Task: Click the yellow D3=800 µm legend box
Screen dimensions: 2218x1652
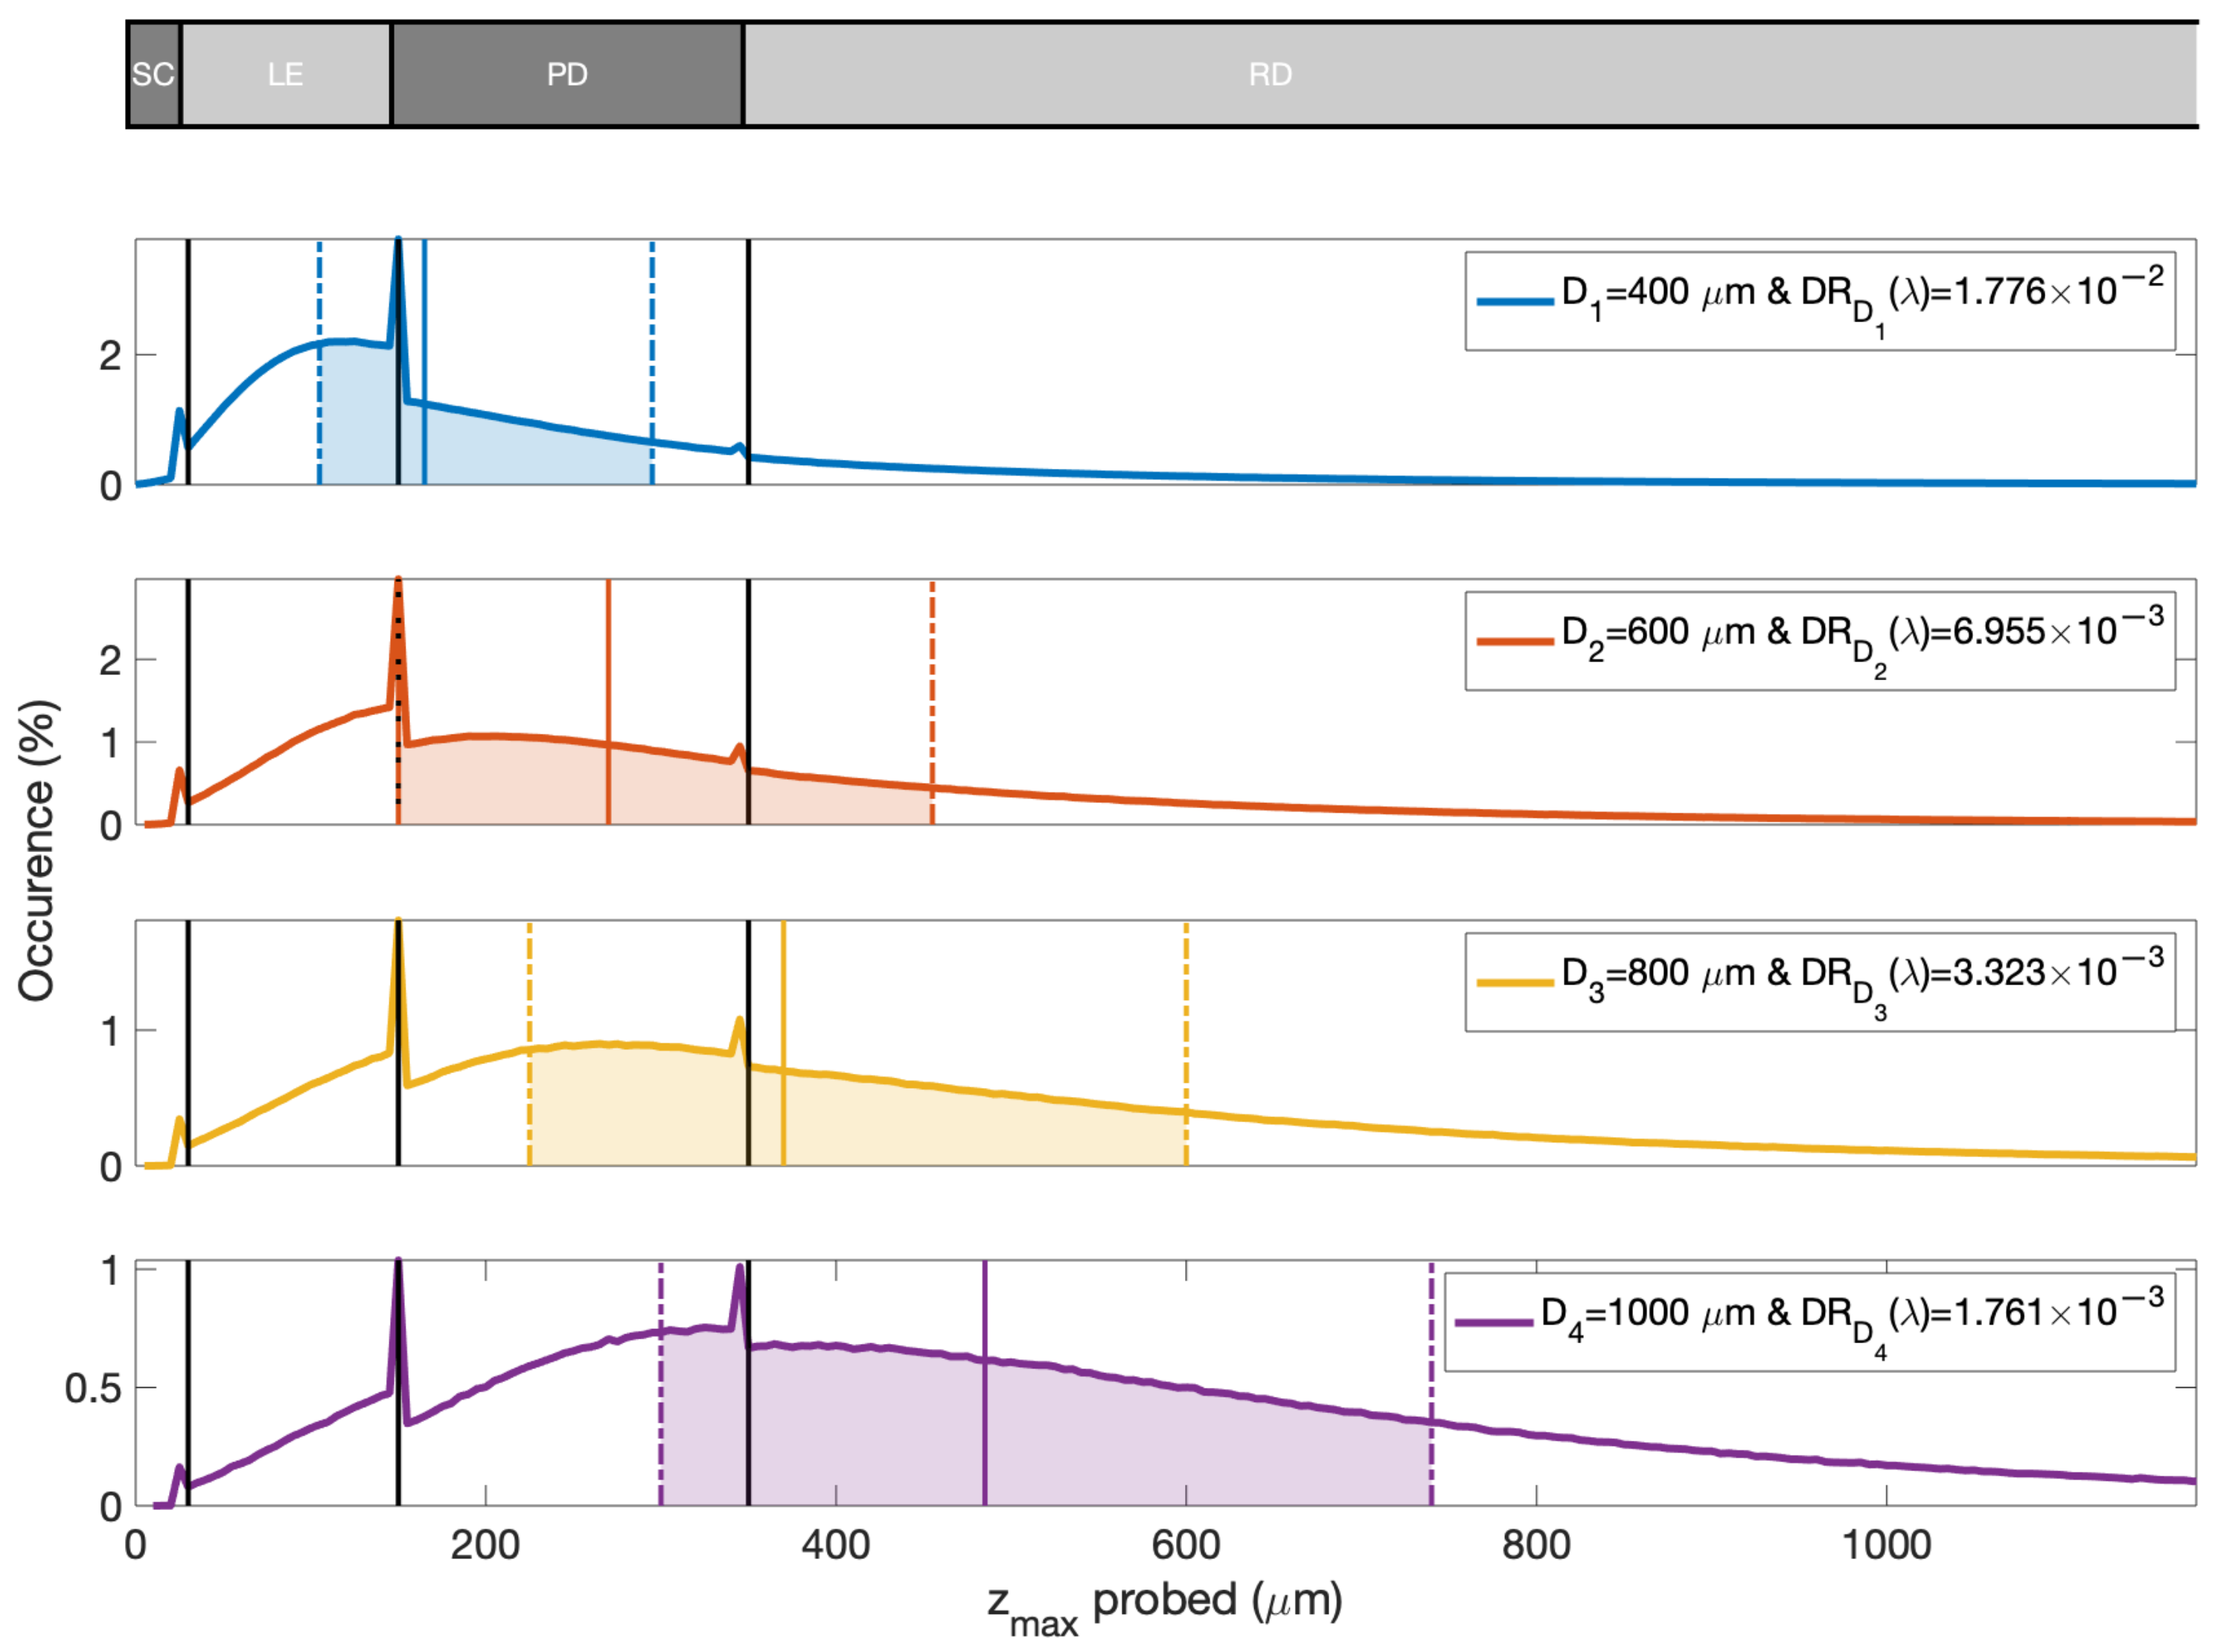Action: click(1819, 982)
